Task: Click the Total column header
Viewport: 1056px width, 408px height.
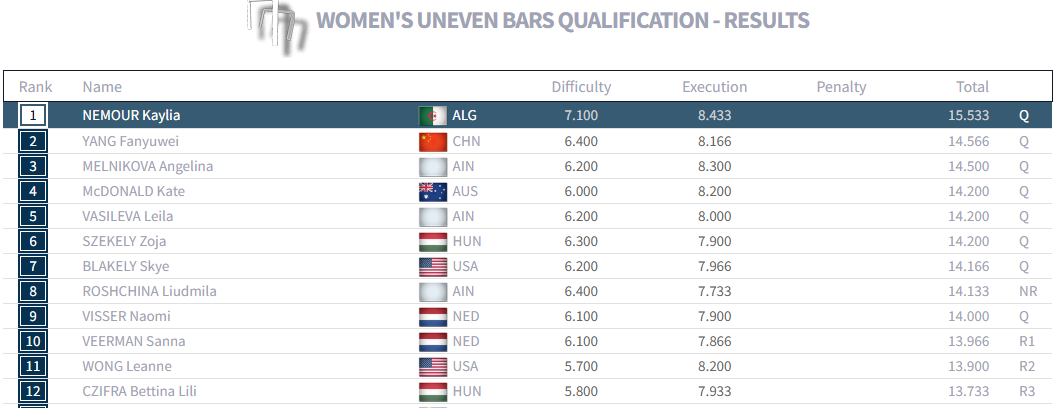Action: tap(972, 87)
